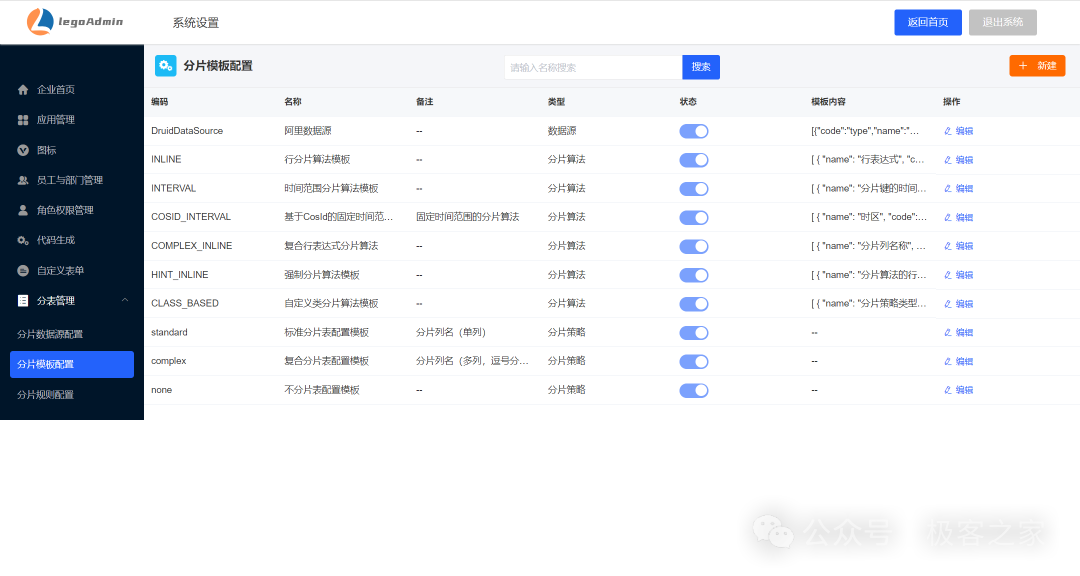The width and height of the screenshot is (1080, 576).
Task: Click the gears icon beside 代码生成
Action: 23,240
